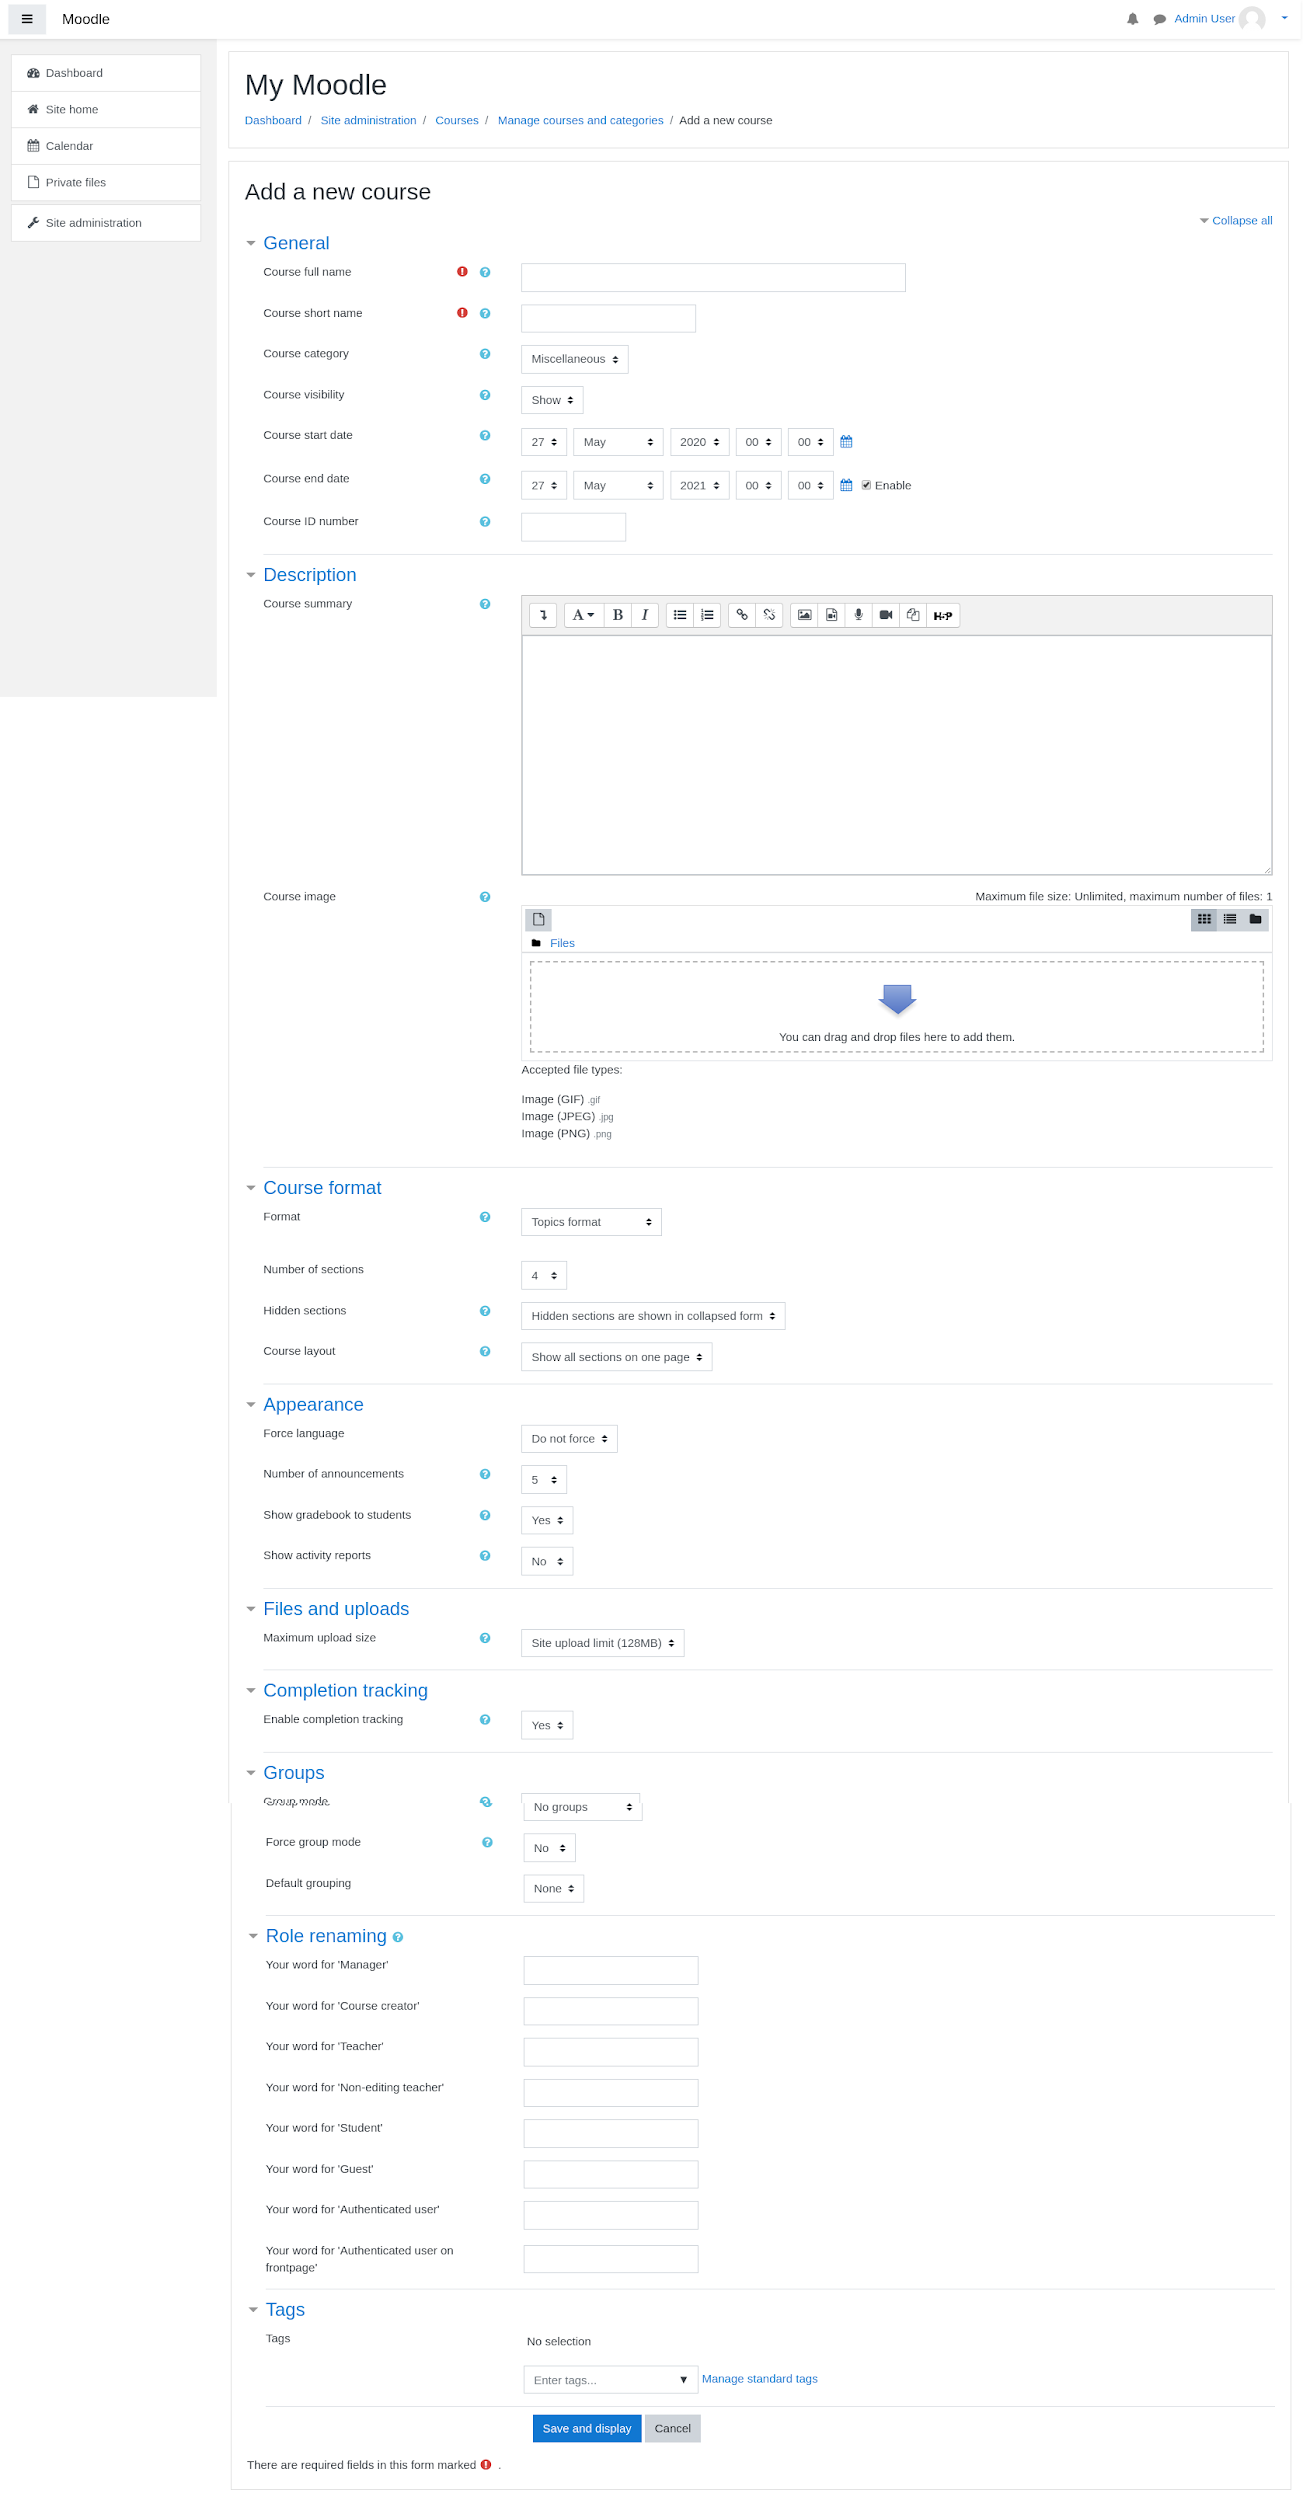Click the H5P insert icon
The image size is (1303, 2500).
[942, 616]
